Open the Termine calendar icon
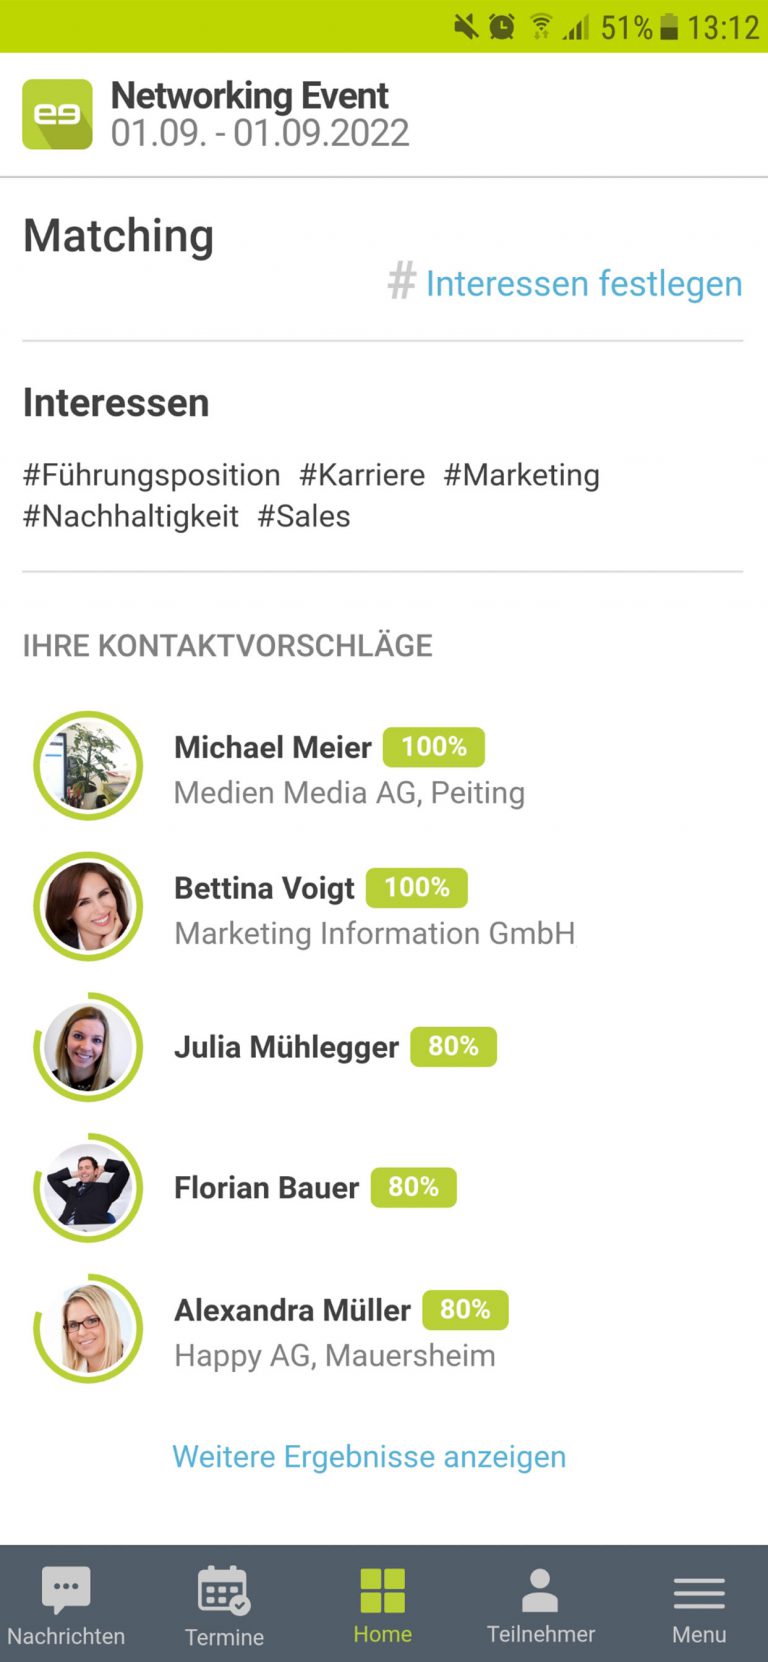The width and height of the screenshot is (768, 1662). [223, 1590]
